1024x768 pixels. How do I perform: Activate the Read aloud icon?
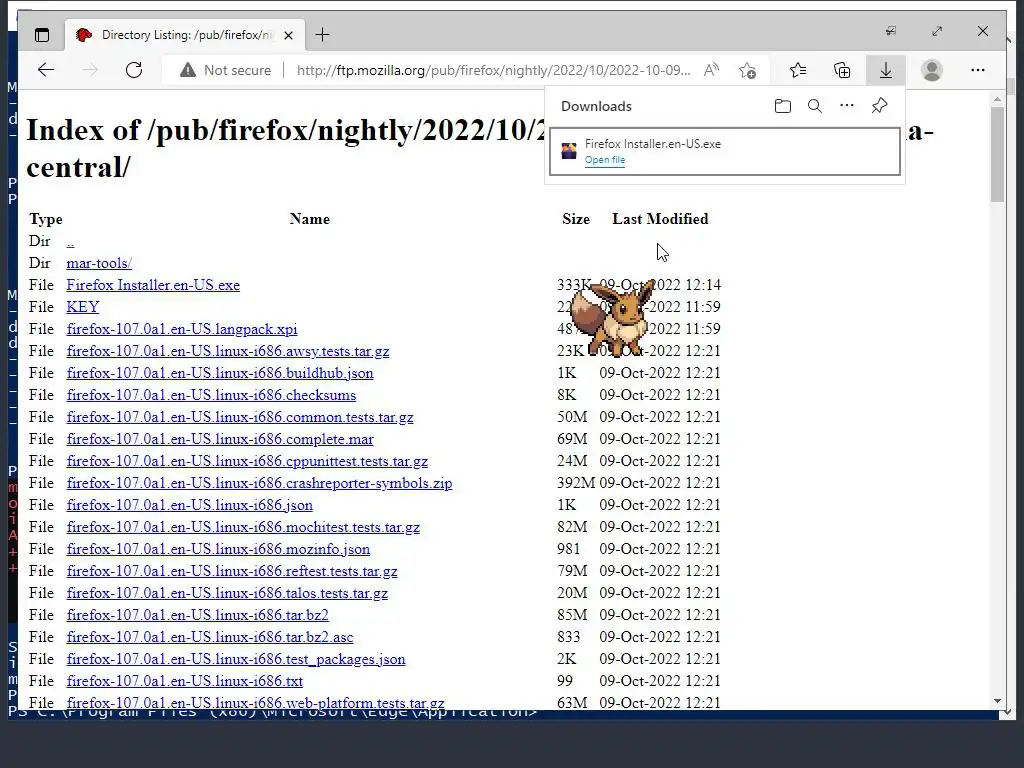click(x=711, y=70)
